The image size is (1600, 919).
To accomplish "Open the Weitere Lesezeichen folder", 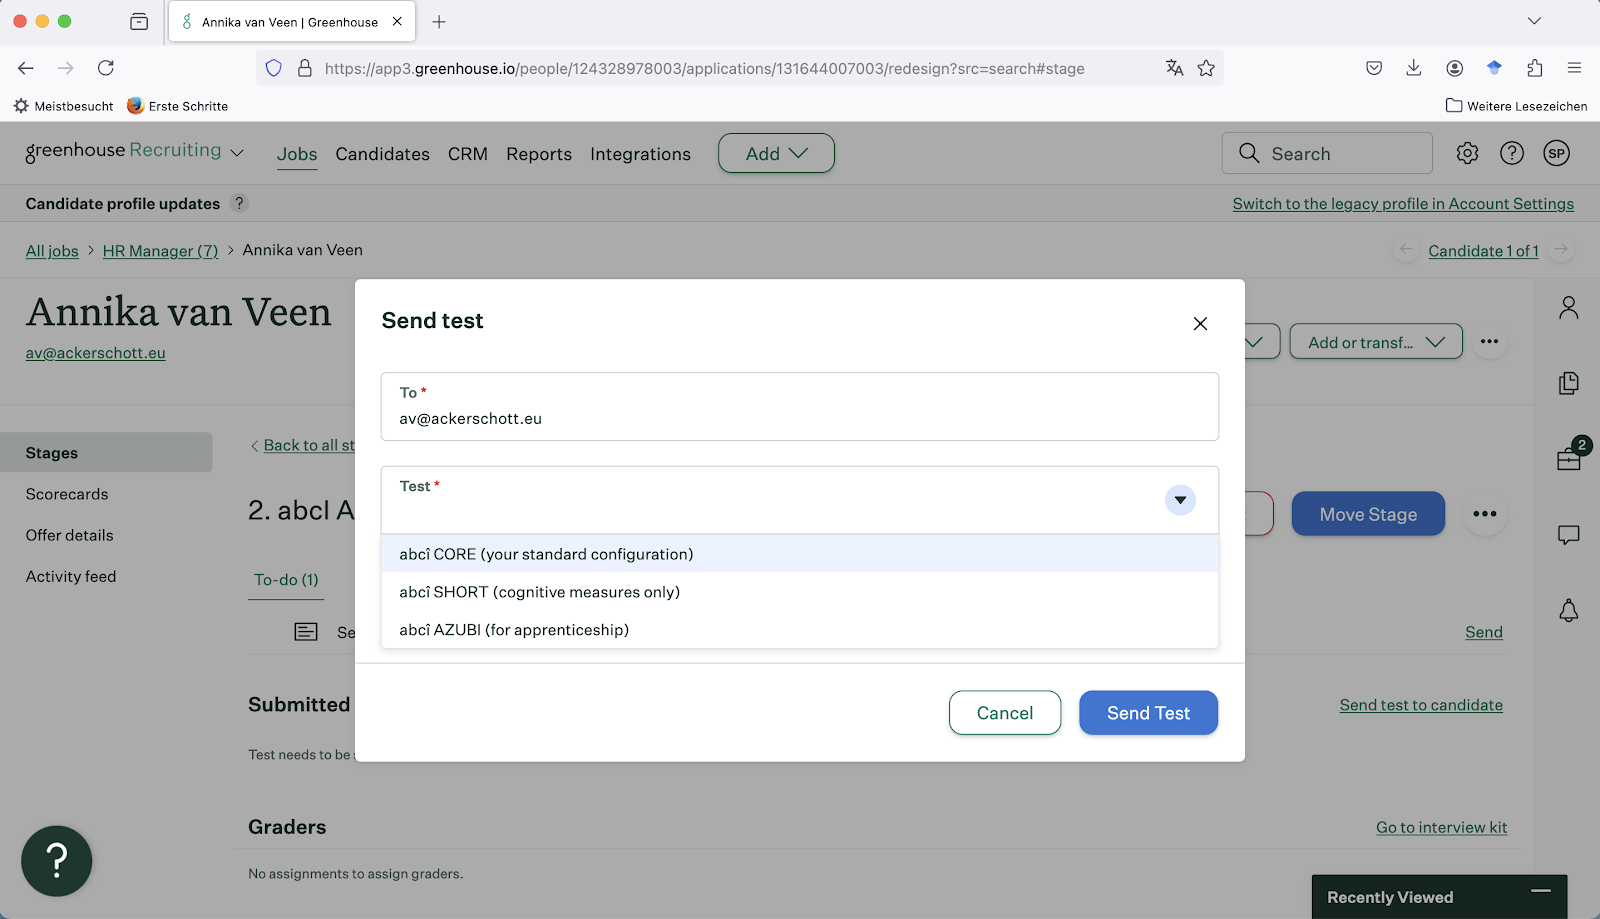I will (1516, 106).
